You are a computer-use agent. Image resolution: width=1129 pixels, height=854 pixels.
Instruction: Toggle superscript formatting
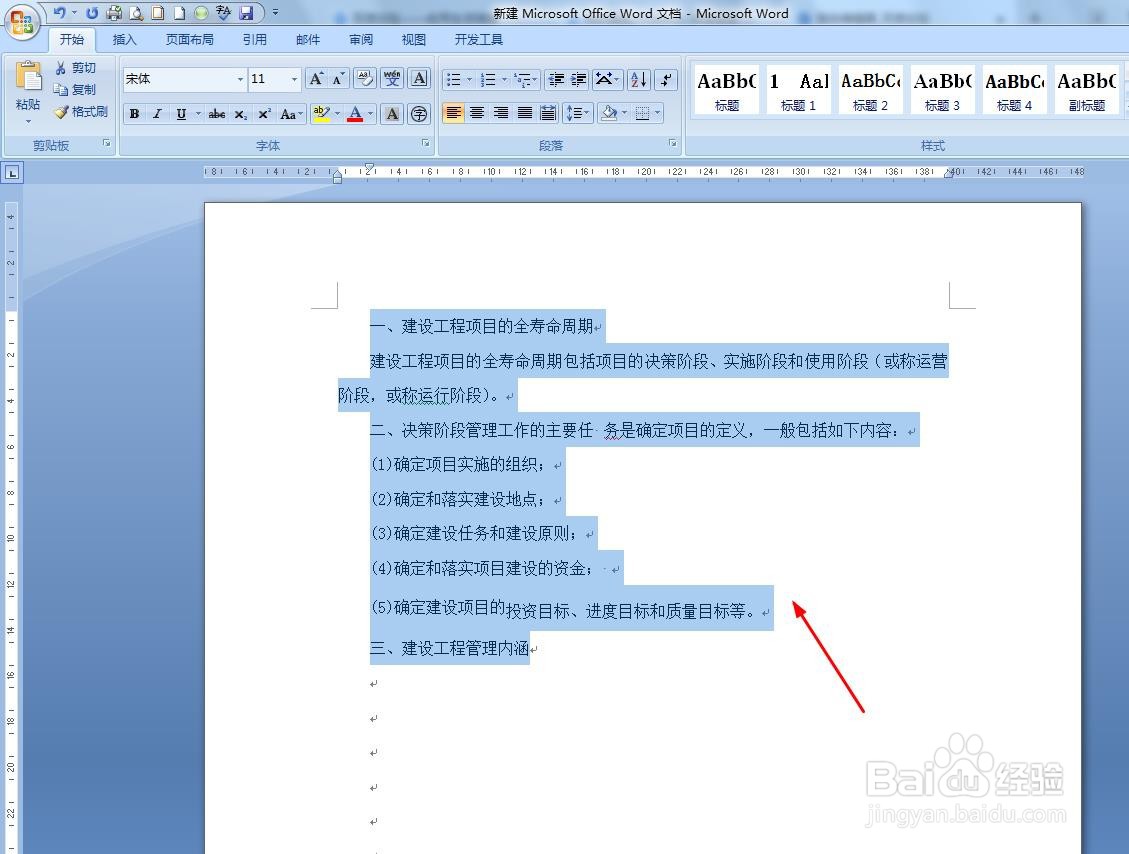coord(264,114)
